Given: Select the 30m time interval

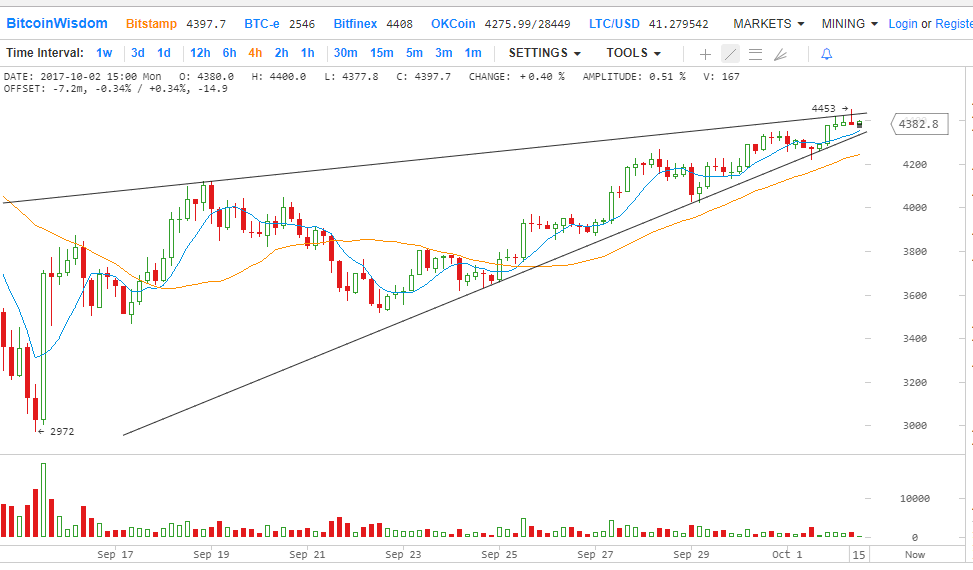Looking at the screenshot, I should tap(345, 53).
